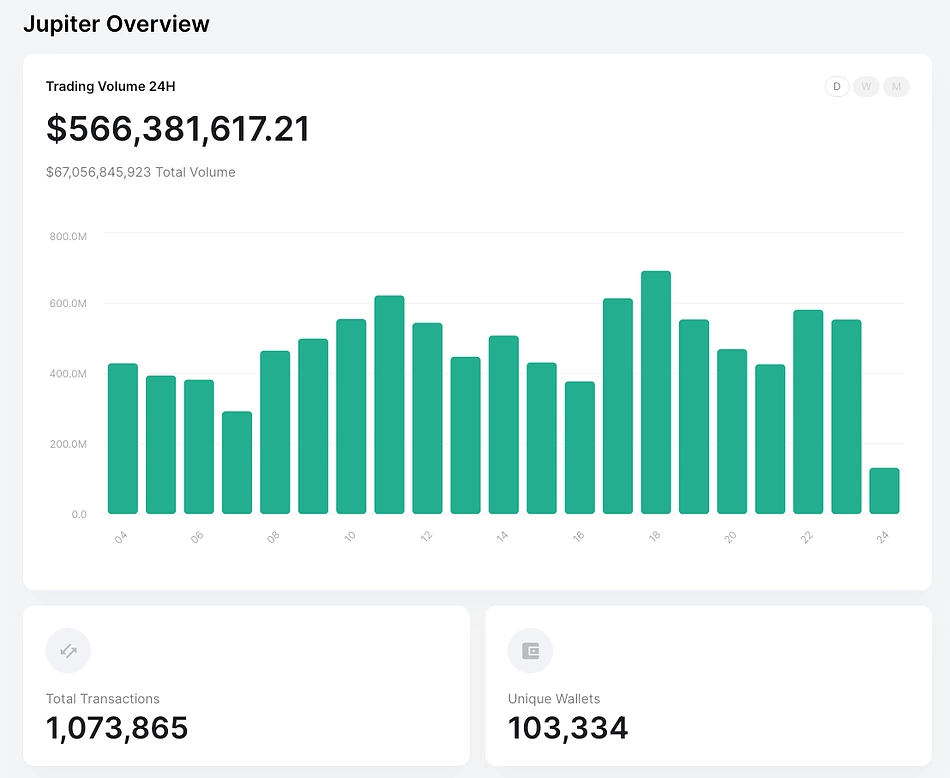Click the 04 x-axis date label

(121, 537)
